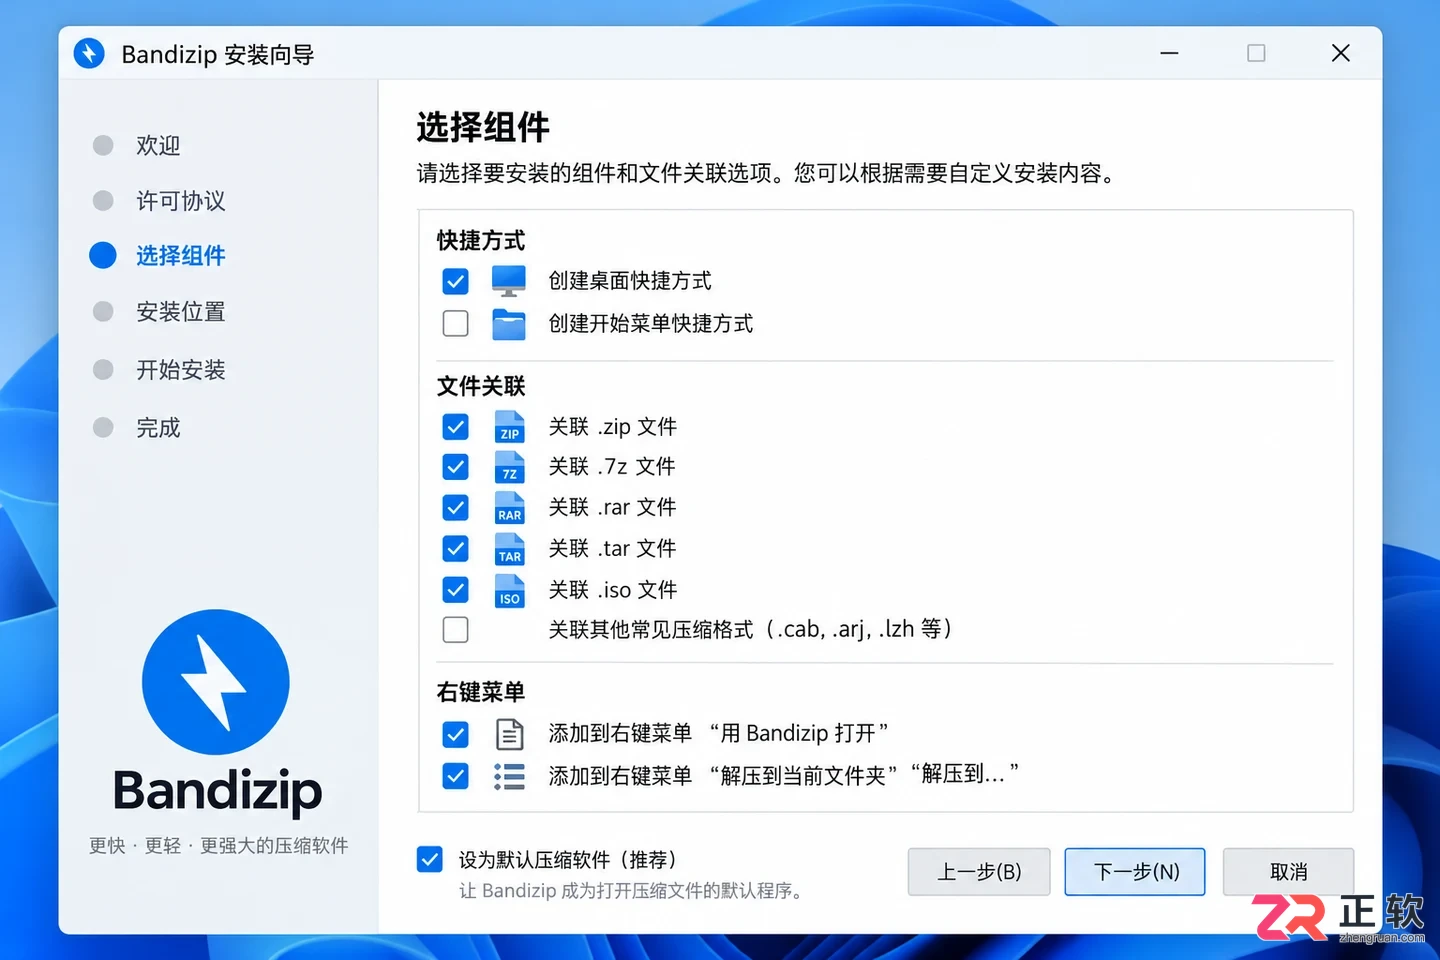Screen dimensions: 1440x960
Task: Click 关联其他常见压缩格式 label text
Action: coord(750,630)
